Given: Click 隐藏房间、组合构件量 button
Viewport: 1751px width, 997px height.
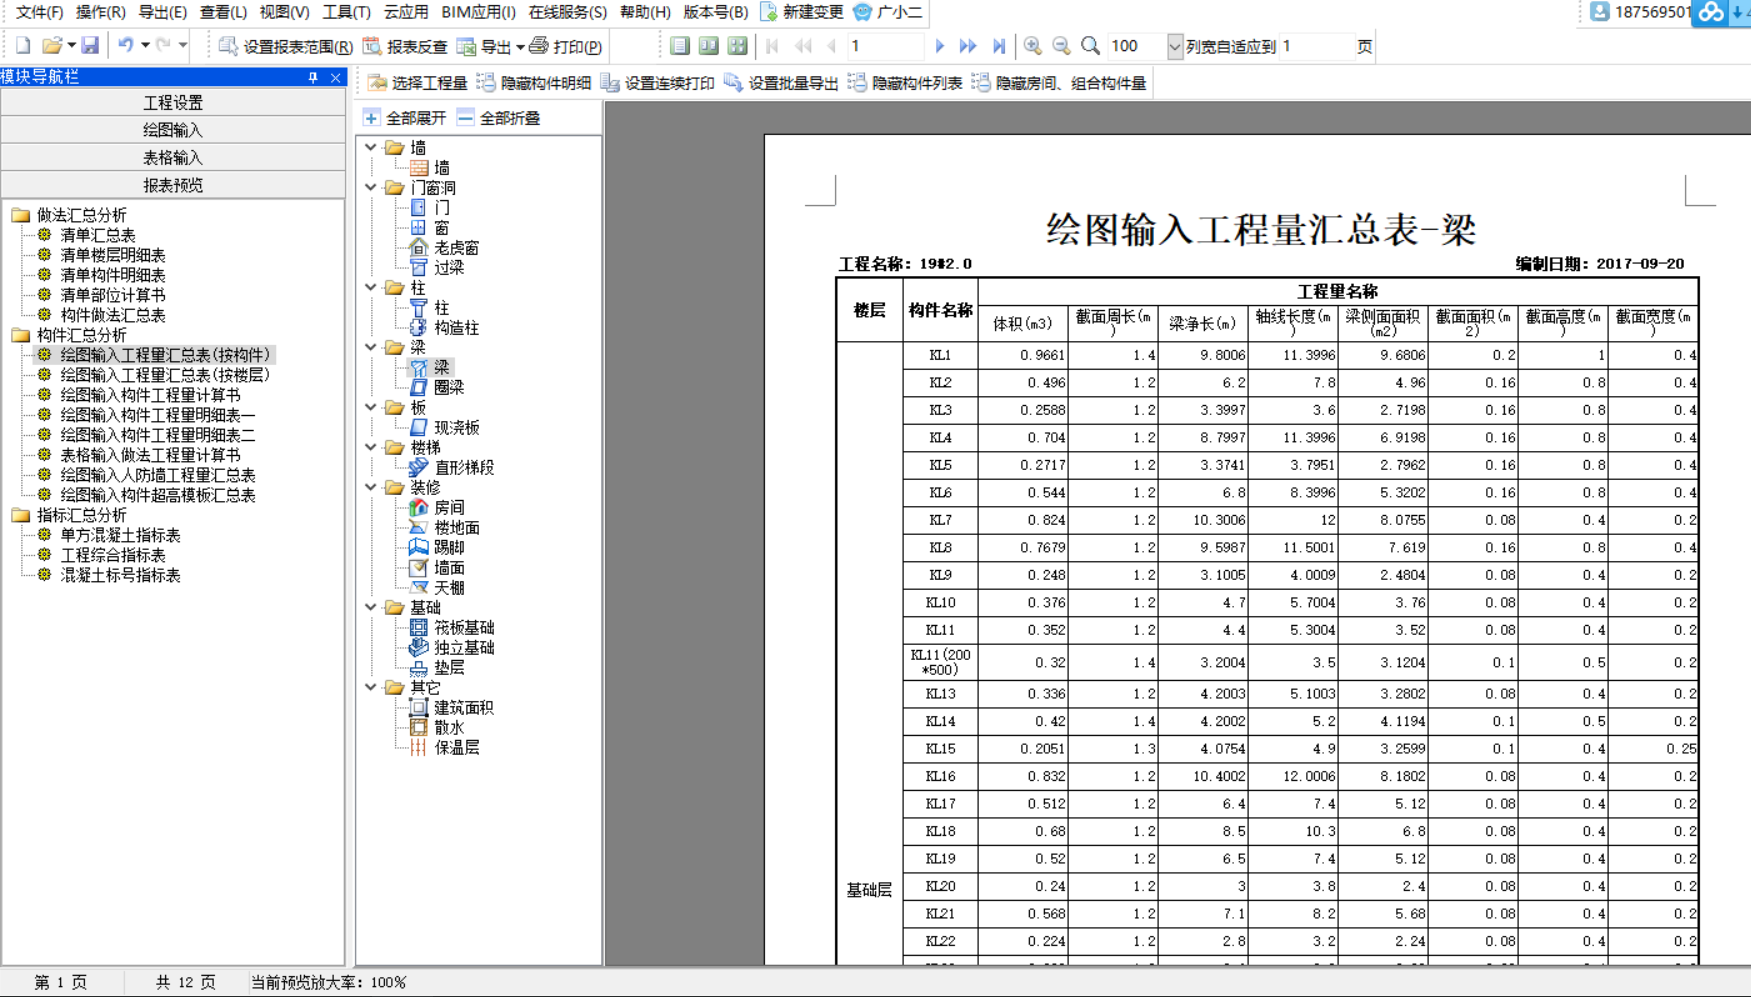Looking at the screenshot, I should pos(1059,83).
